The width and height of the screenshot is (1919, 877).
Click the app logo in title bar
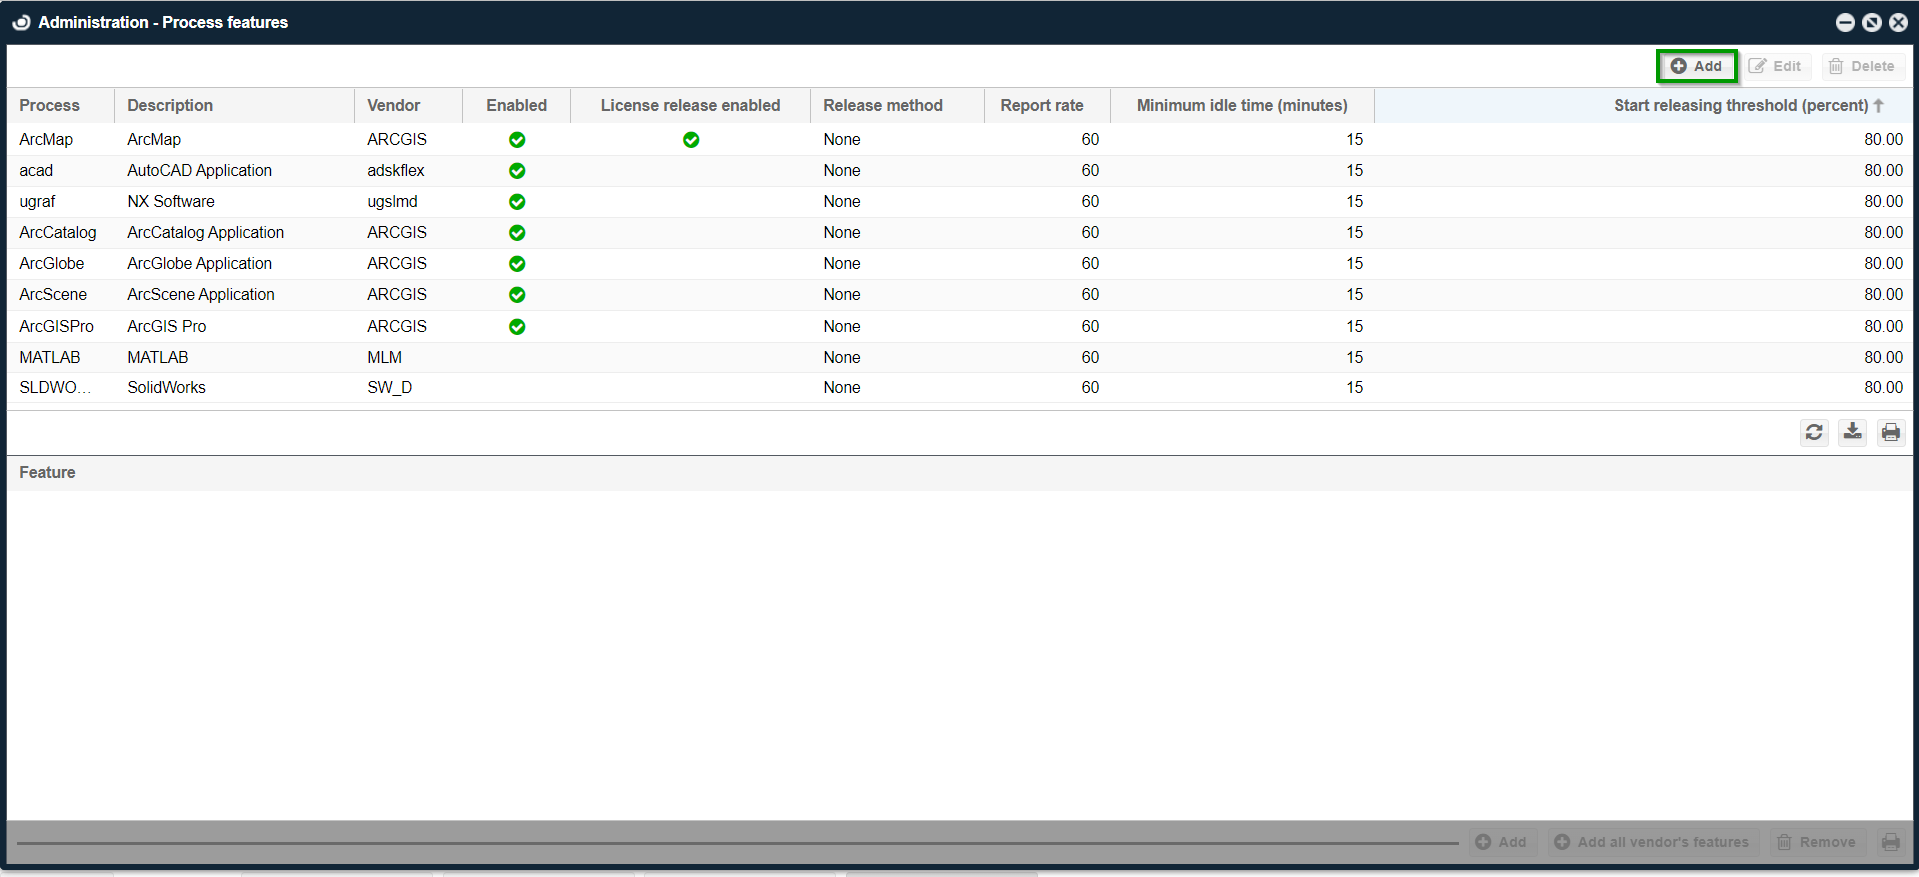click(21, 22)
